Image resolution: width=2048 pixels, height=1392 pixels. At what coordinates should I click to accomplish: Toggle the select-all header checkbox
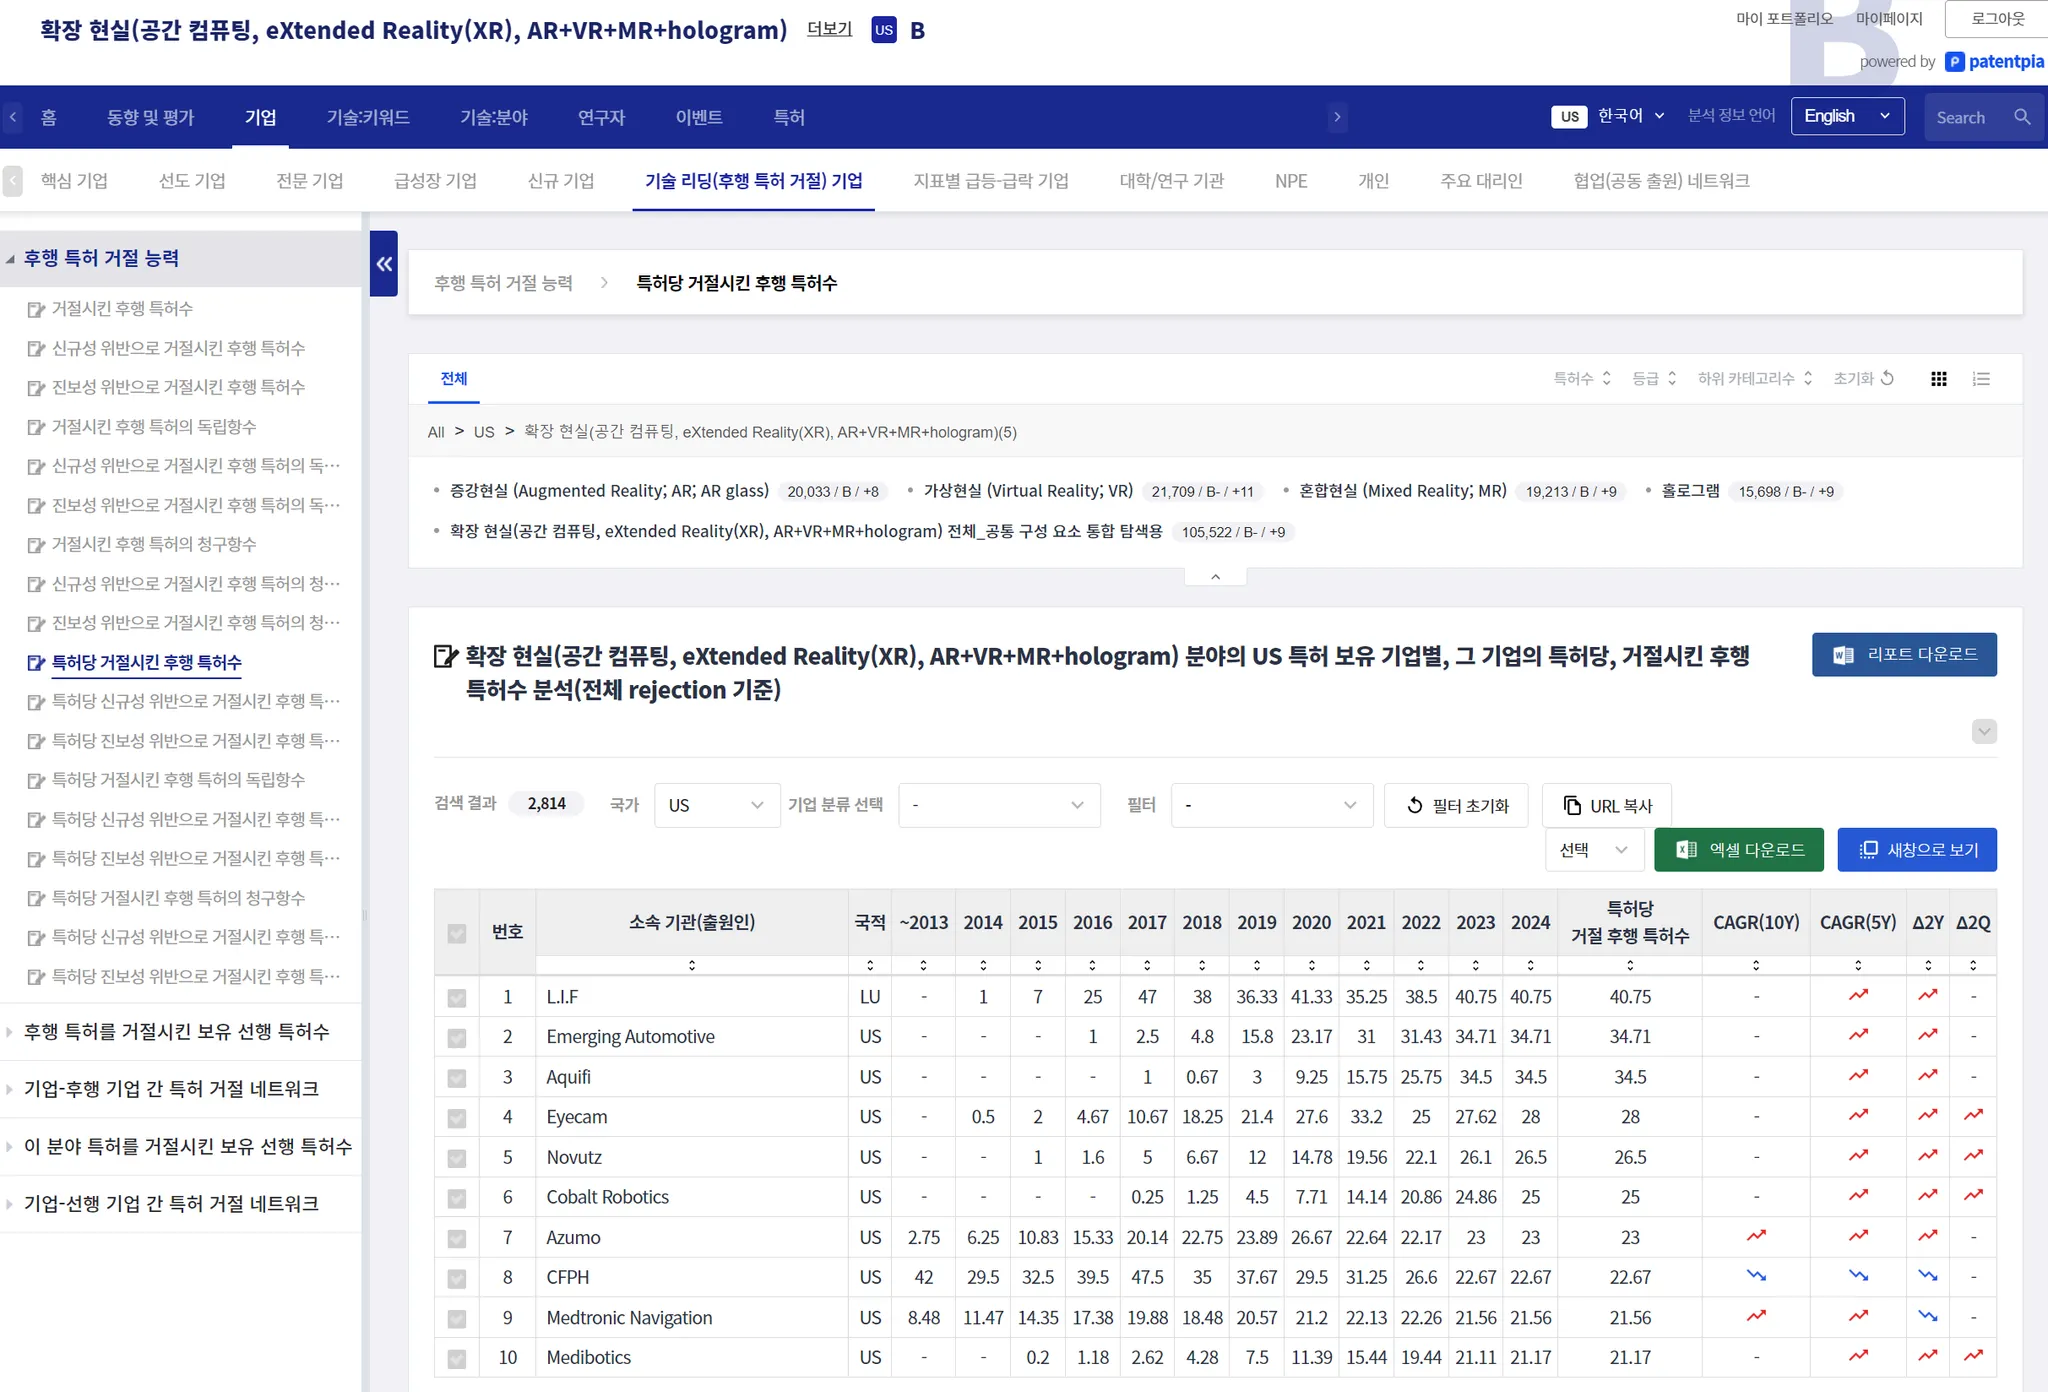click(x=457, y=933)
